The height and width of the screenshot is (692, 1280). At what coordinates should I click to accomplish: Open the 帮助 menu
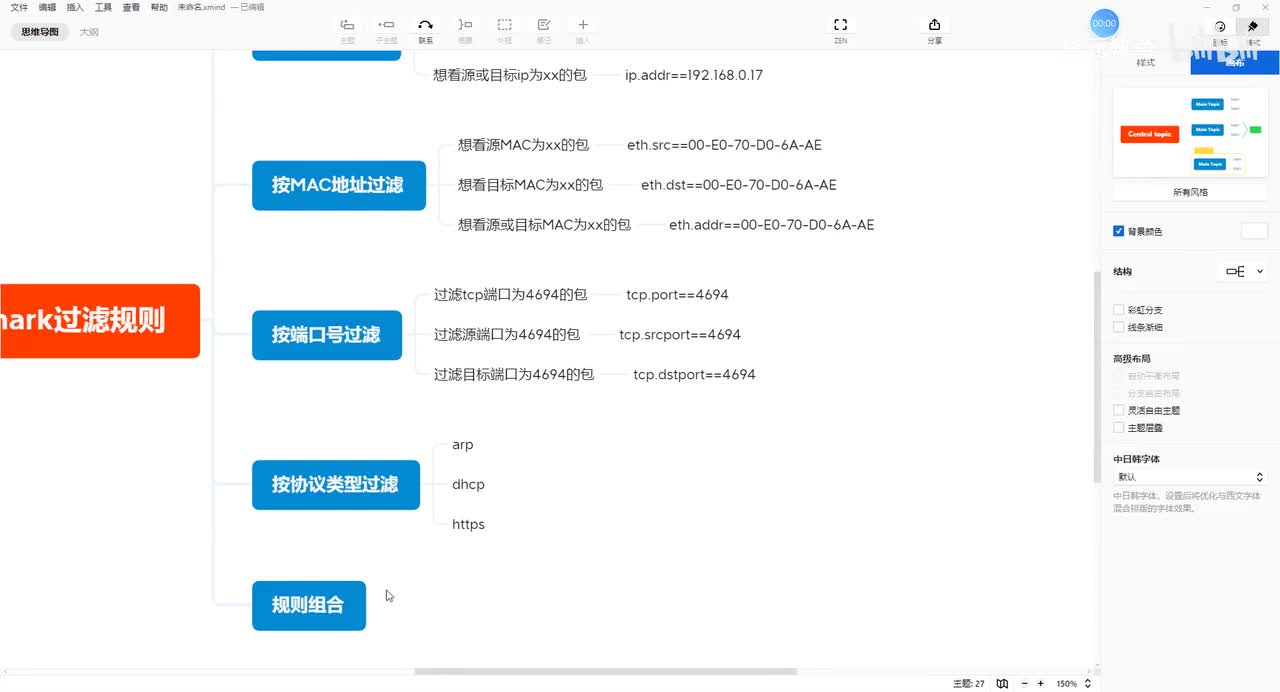pos(159,7)
